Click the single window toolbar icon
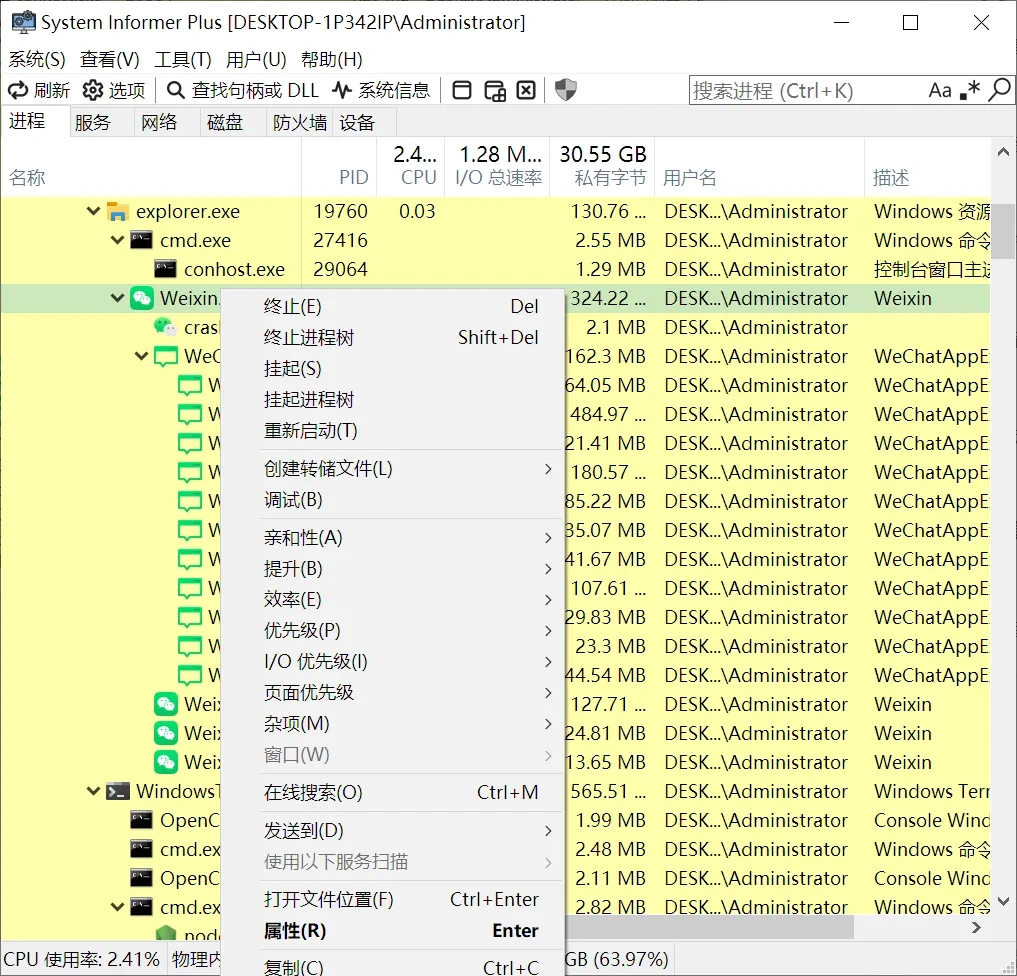Image resolution: width=1017 pixels, height=976 pixels. click(x=462, y=90)
